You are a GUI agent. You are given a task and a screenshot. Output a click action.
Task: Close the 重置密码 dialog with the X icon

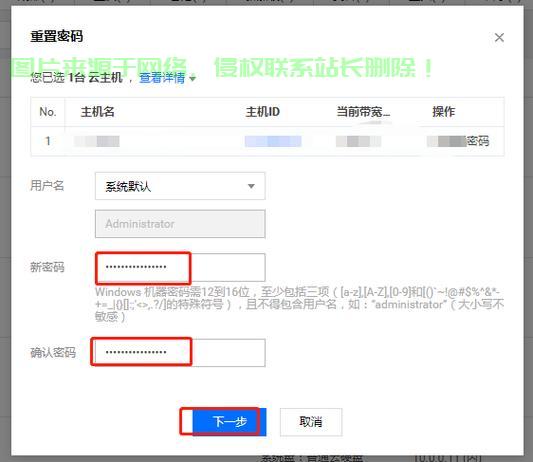[499, 37]
